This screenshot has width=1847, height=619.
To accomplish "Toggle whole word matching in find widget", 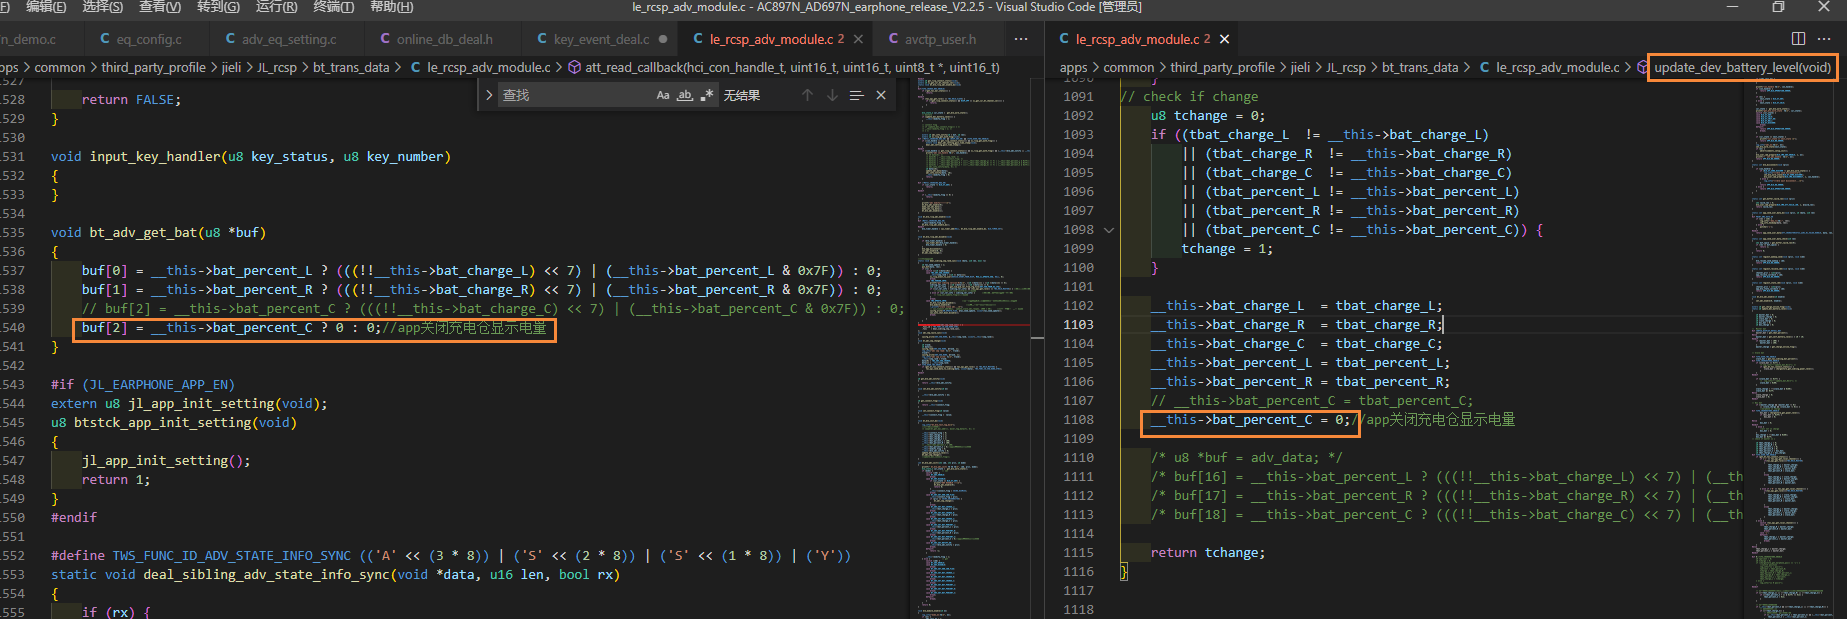I will (685, 95).
